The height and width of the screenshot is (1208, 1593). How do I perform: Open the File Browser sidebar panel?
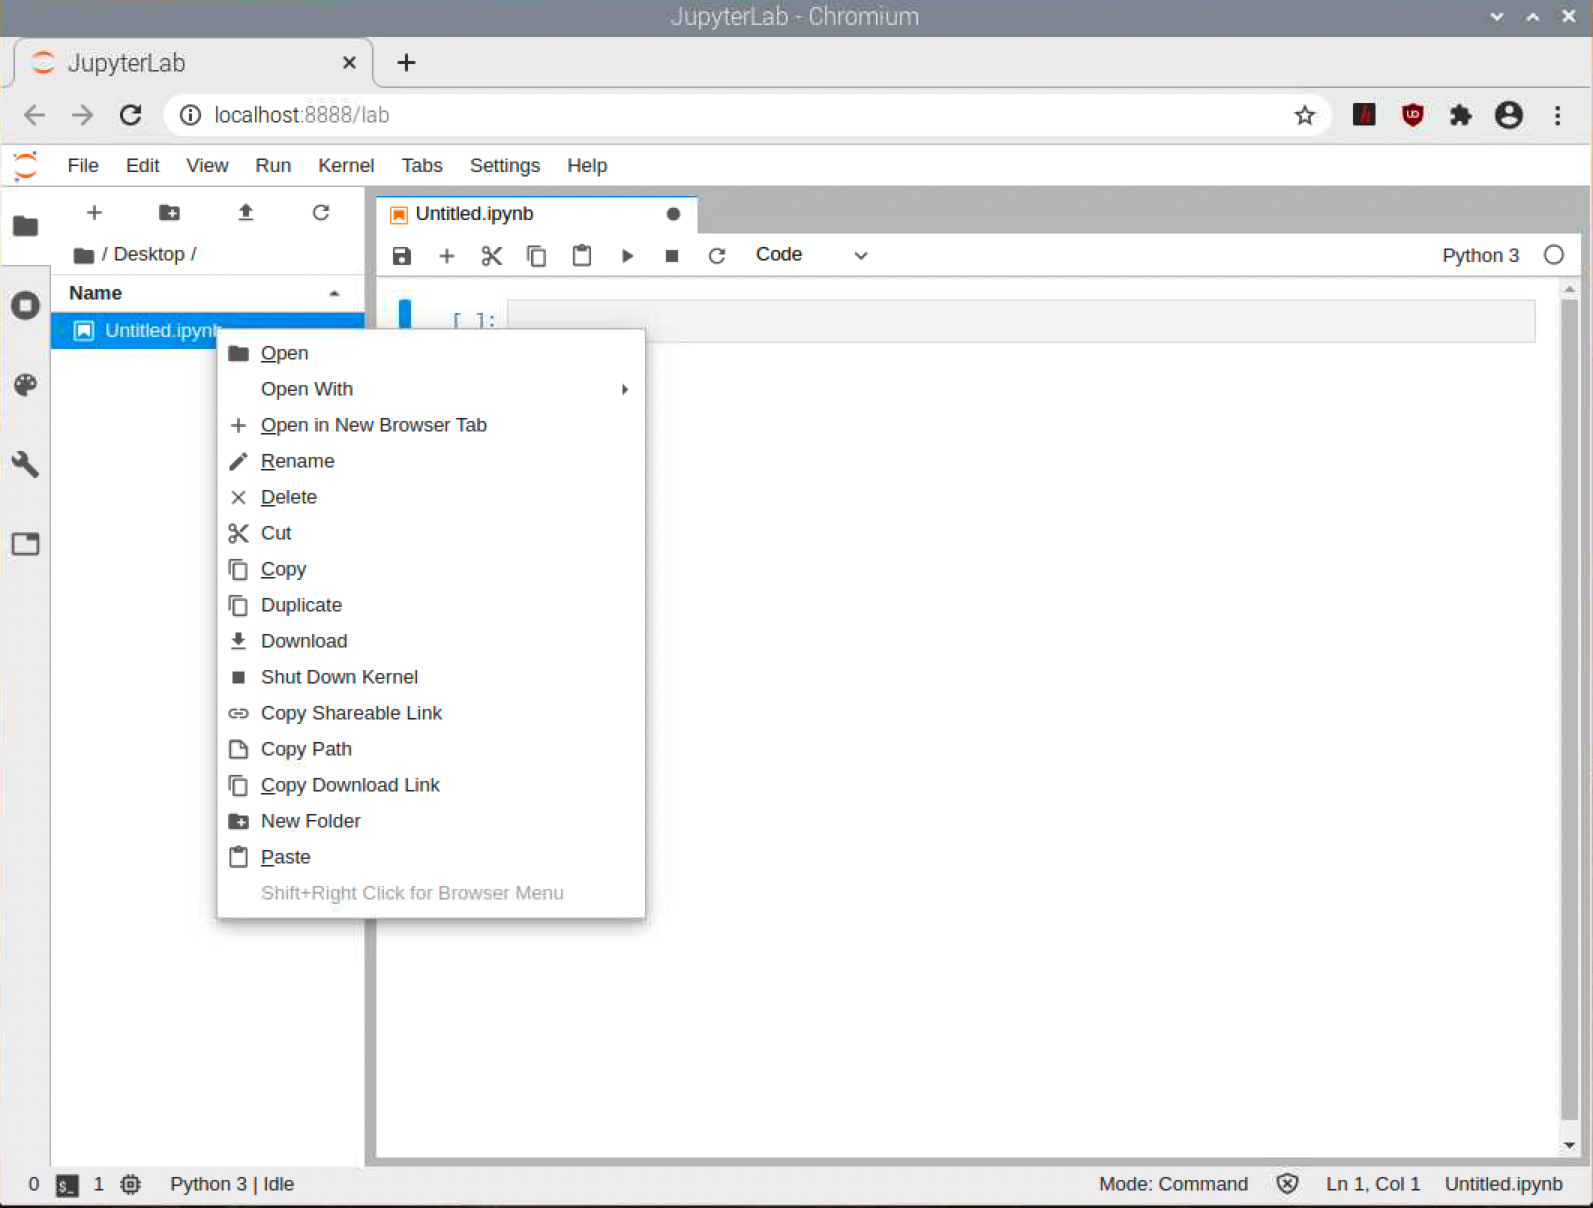(x=26, y=226)
